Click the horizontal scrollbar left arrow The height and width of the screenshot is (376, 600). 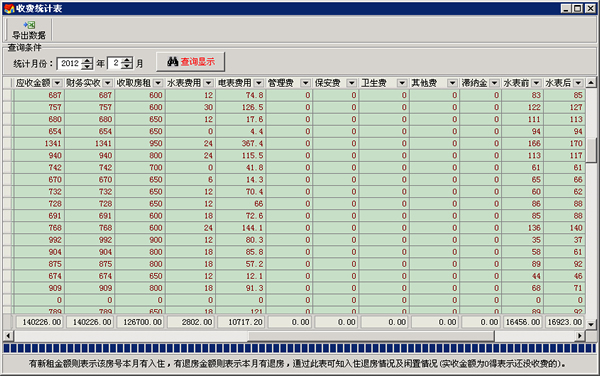click(8, 336)
